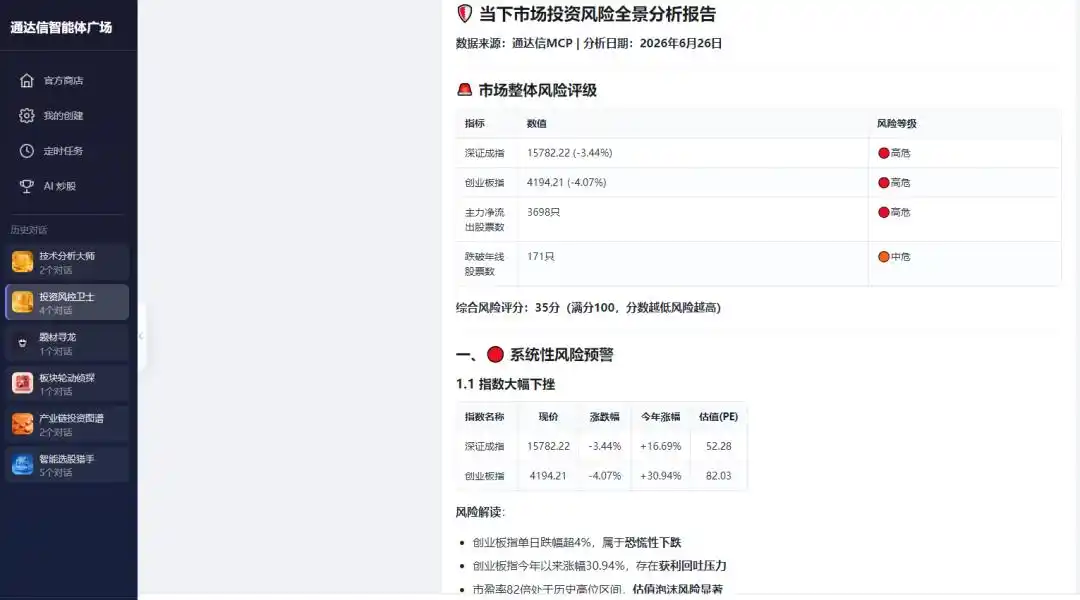Image resolution: width=1080 pixels, height=600 pixels.
Task: Click PE value 52.28
Action: [718, 446]
